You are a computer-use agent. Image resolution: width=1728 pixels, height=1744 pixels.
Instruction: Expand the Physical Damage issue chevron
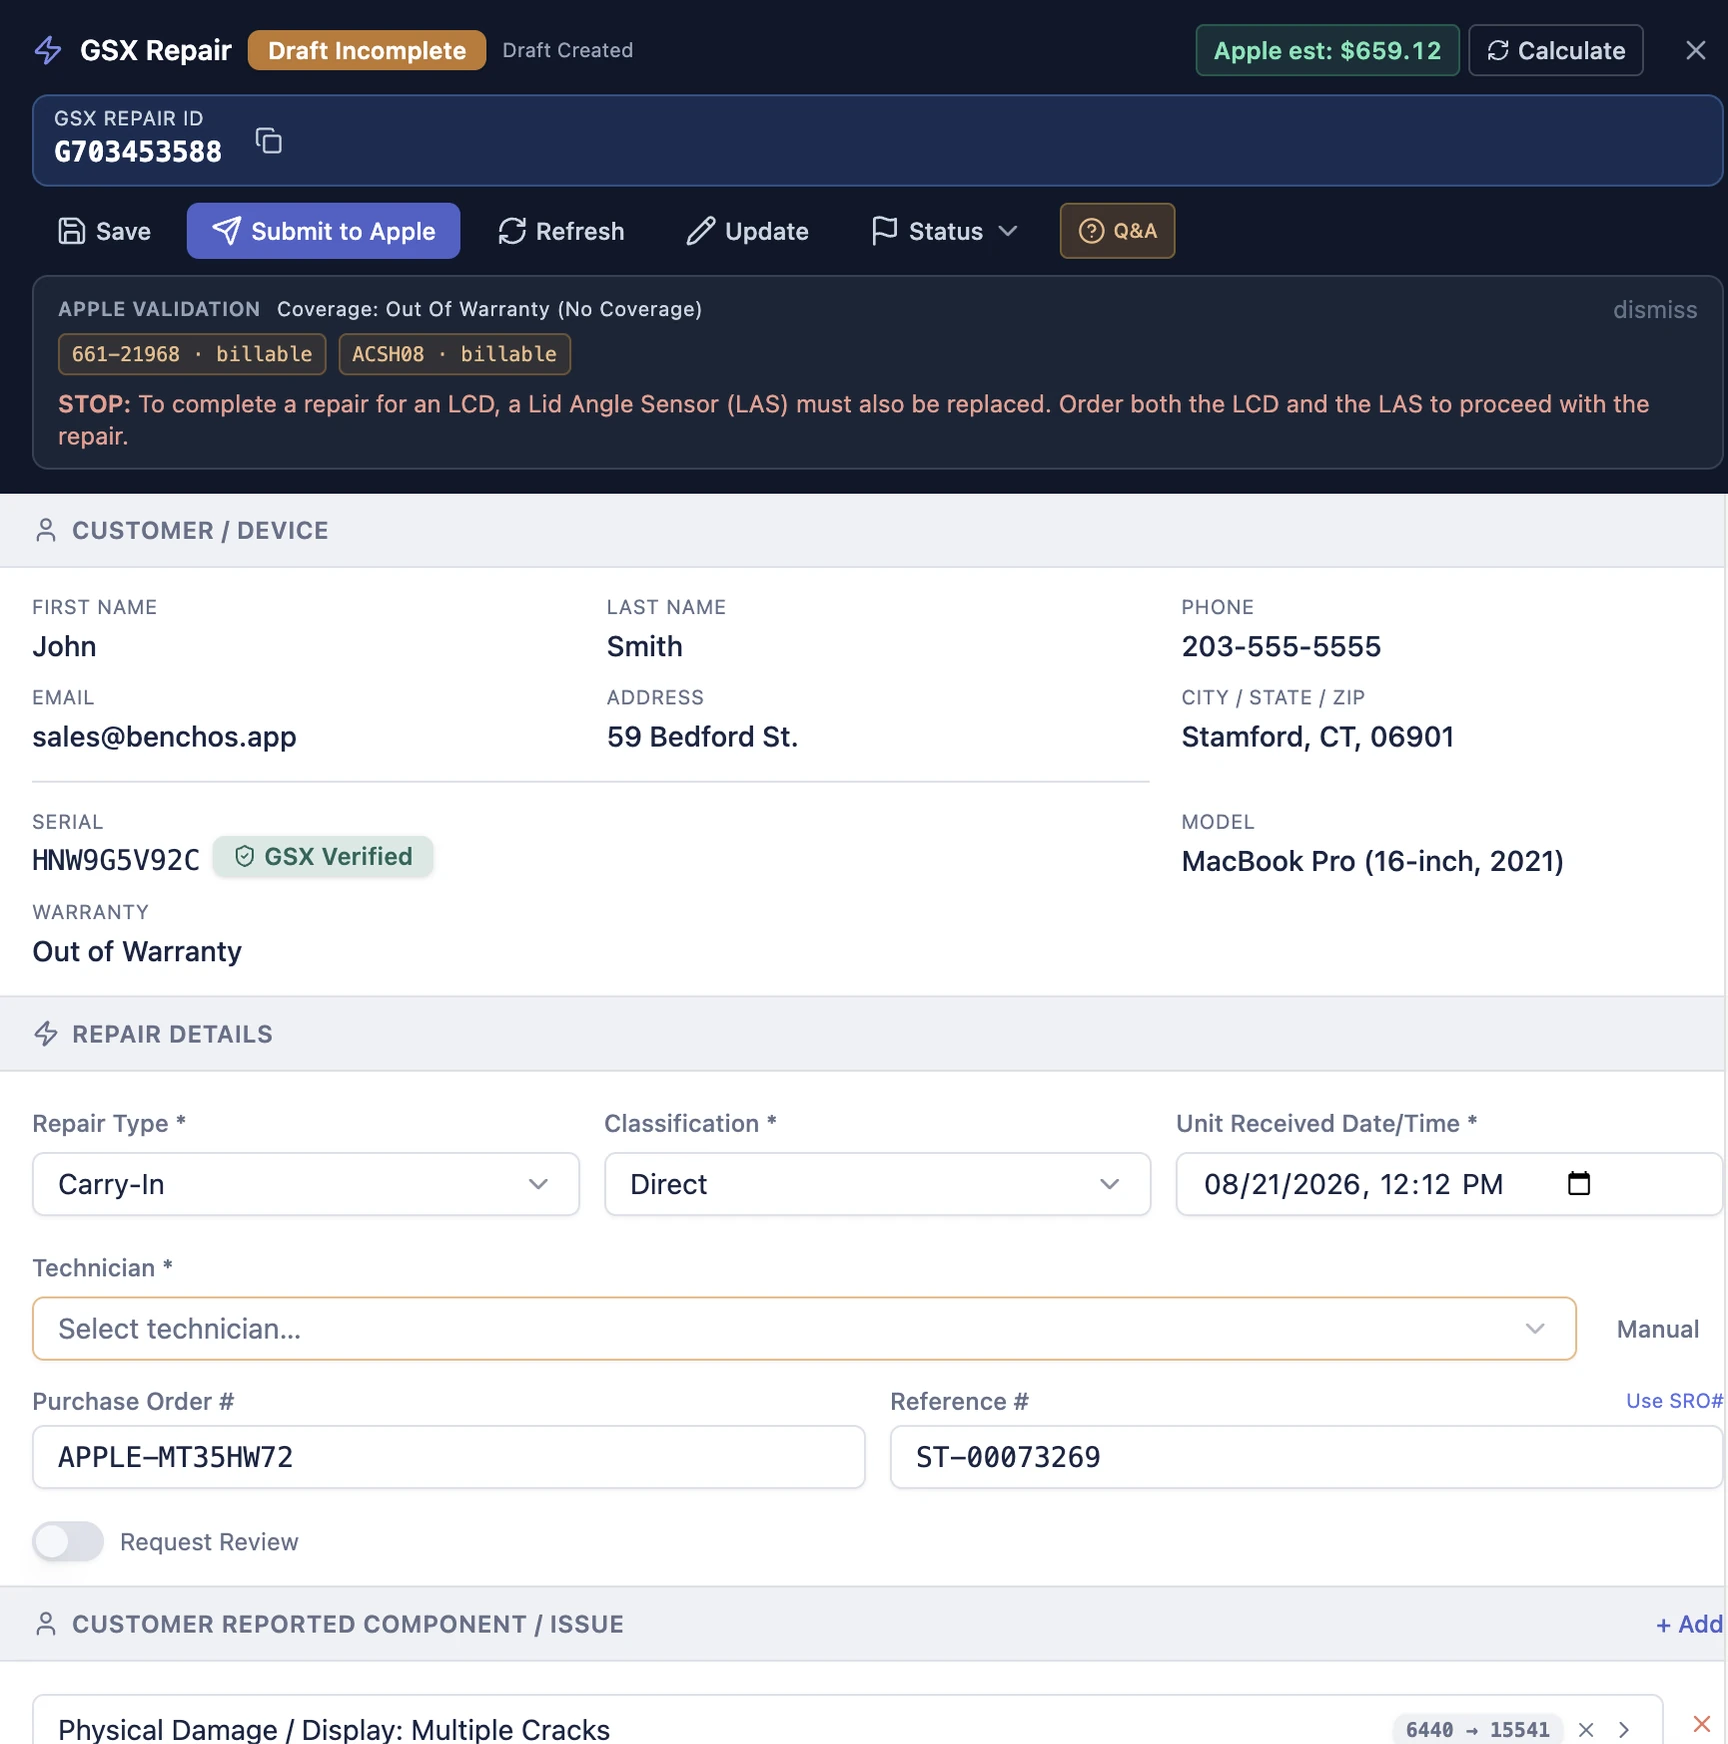(1624, 1730)
